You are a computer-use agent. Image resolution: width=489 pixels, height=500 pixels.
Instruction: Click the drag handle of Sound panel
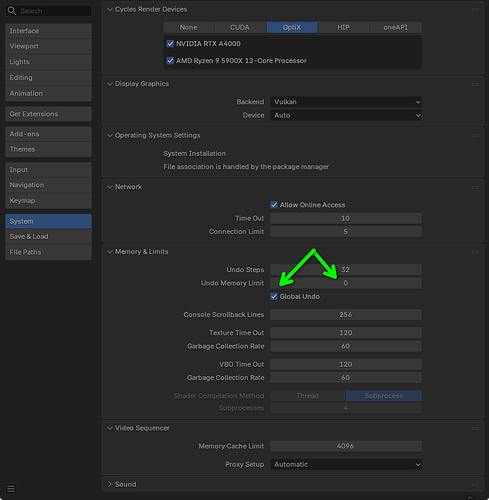point(475,485)
